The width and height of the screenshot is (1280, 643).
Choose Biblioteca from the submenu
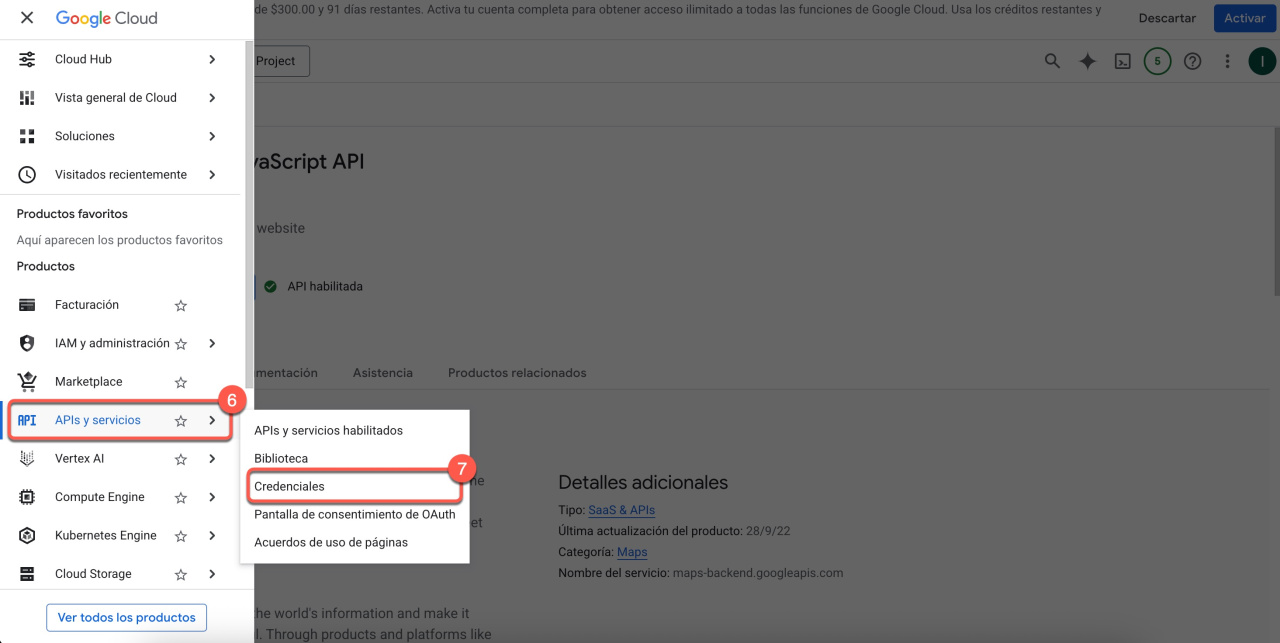281,458
